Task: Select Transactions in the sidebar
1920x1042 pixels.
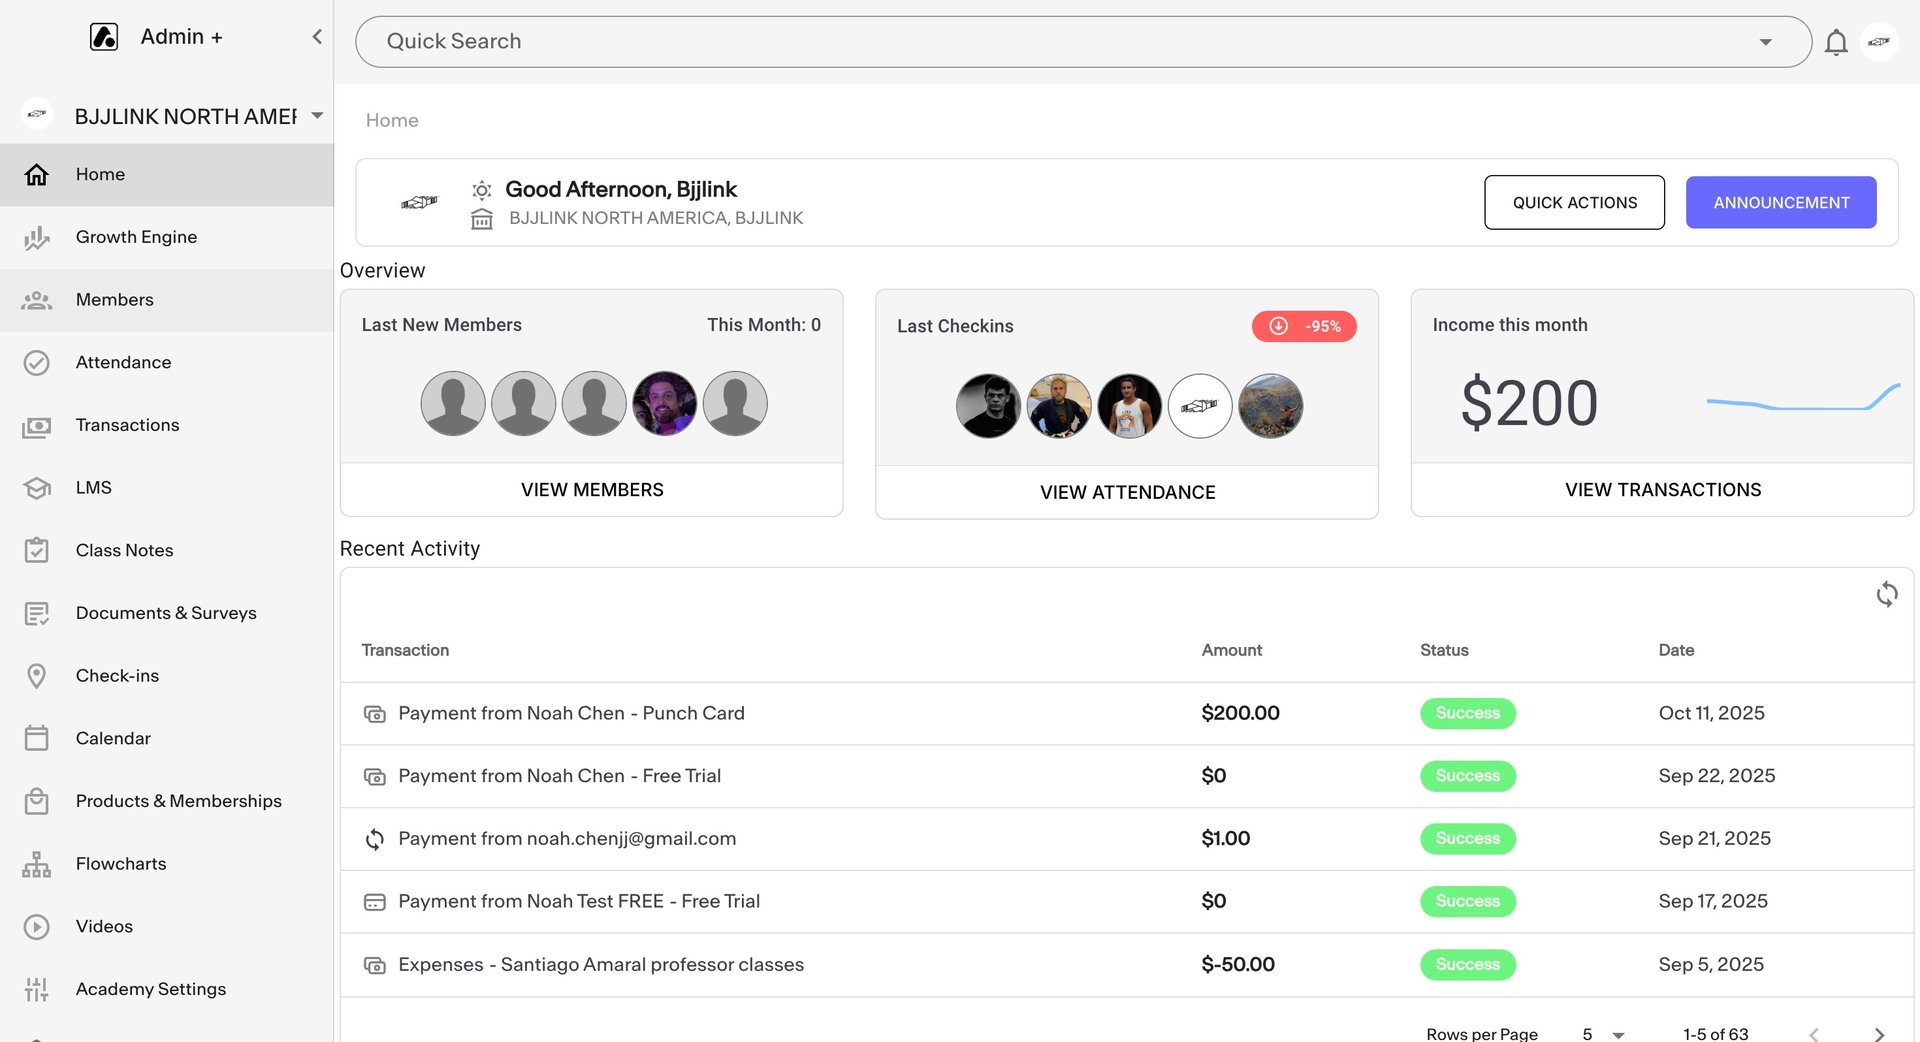Action: [x=127, y=425]
